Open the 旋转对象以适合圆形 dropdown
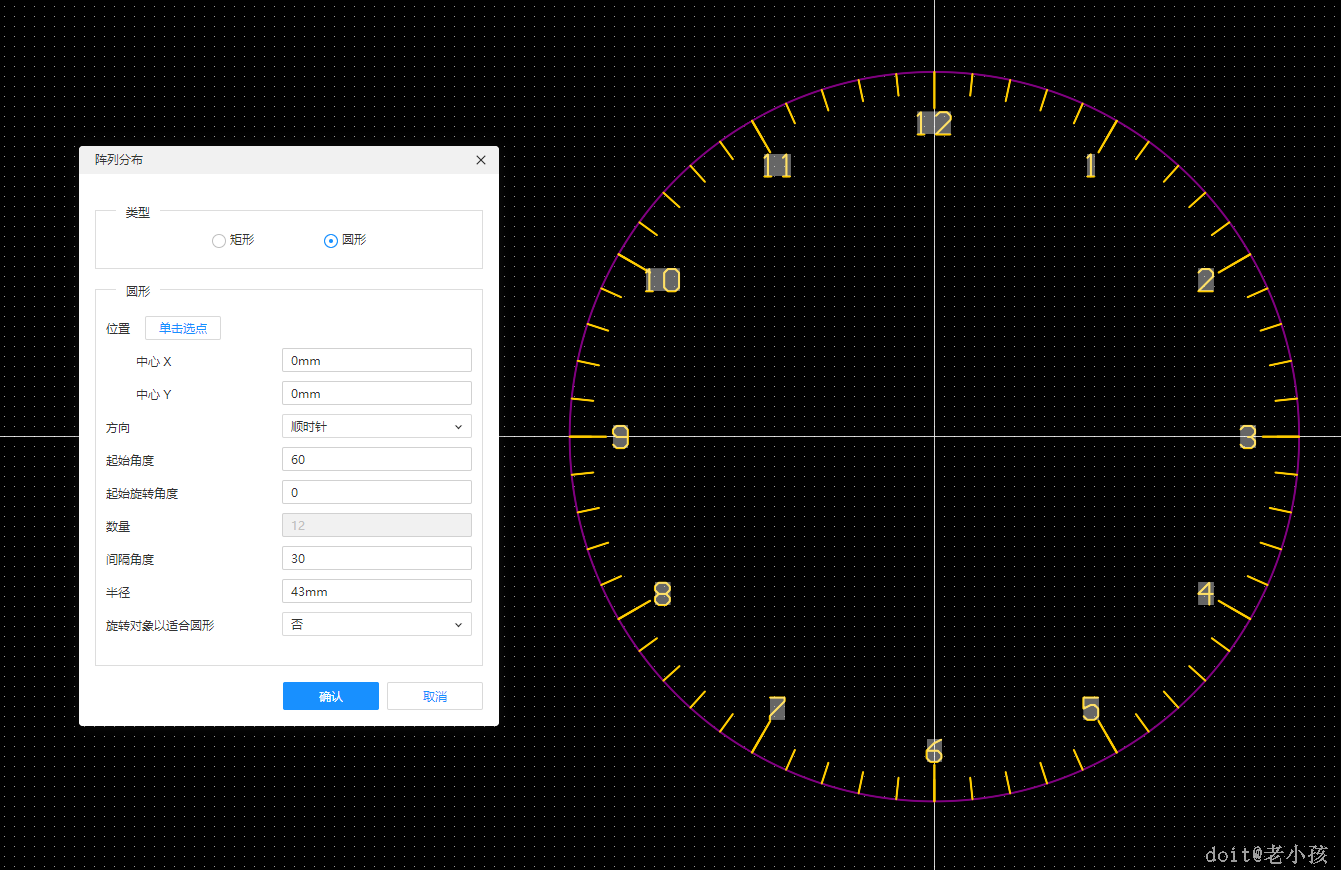Viewport: 1341px width, 870px height. pyautogui.click(x=377, y=624)
